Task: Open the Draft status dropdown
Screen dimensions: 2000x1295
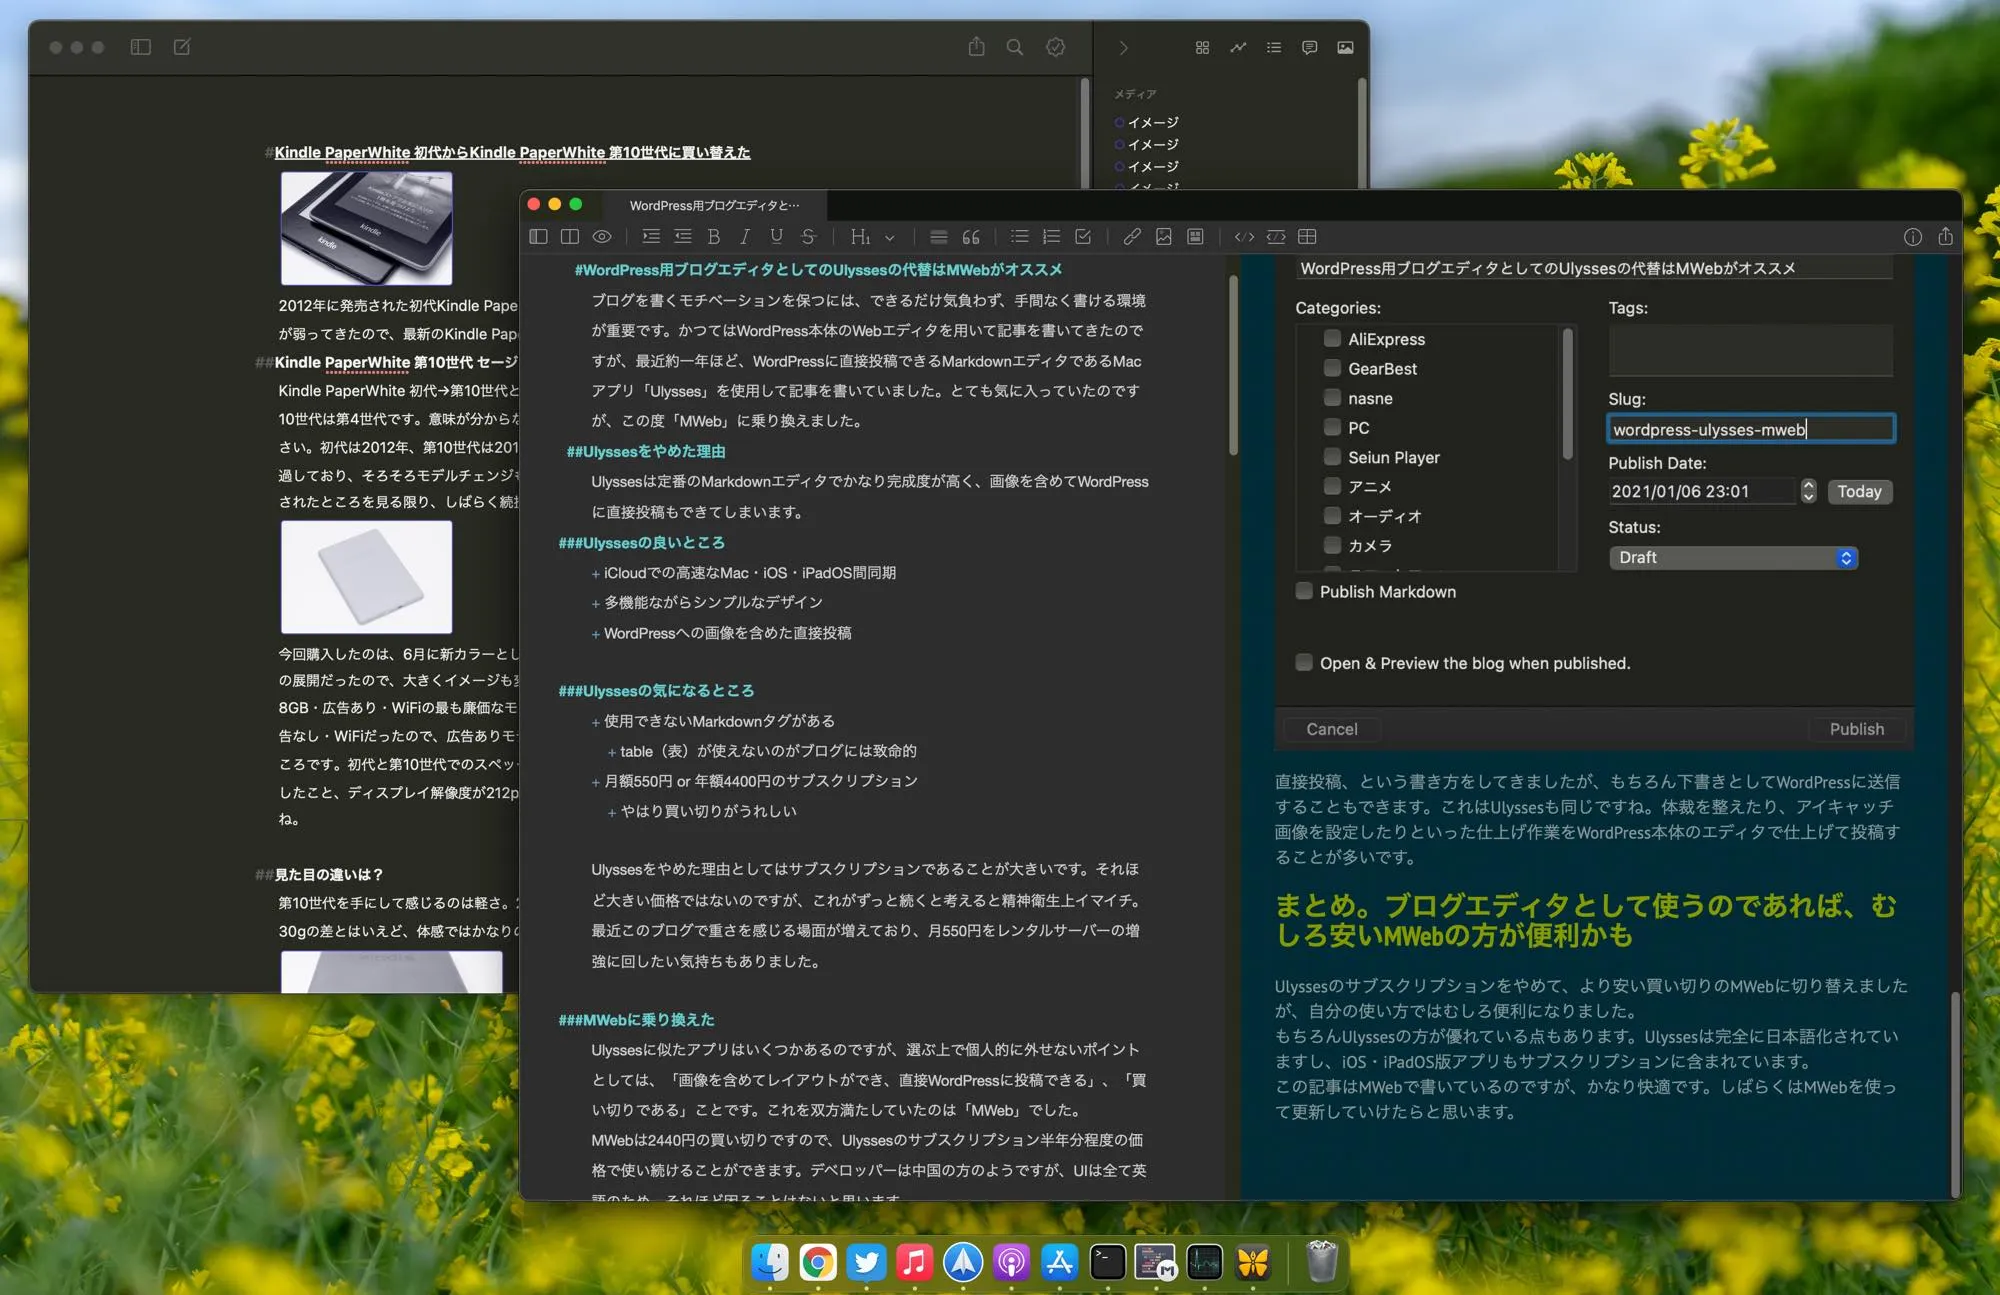Action: 1733,557
